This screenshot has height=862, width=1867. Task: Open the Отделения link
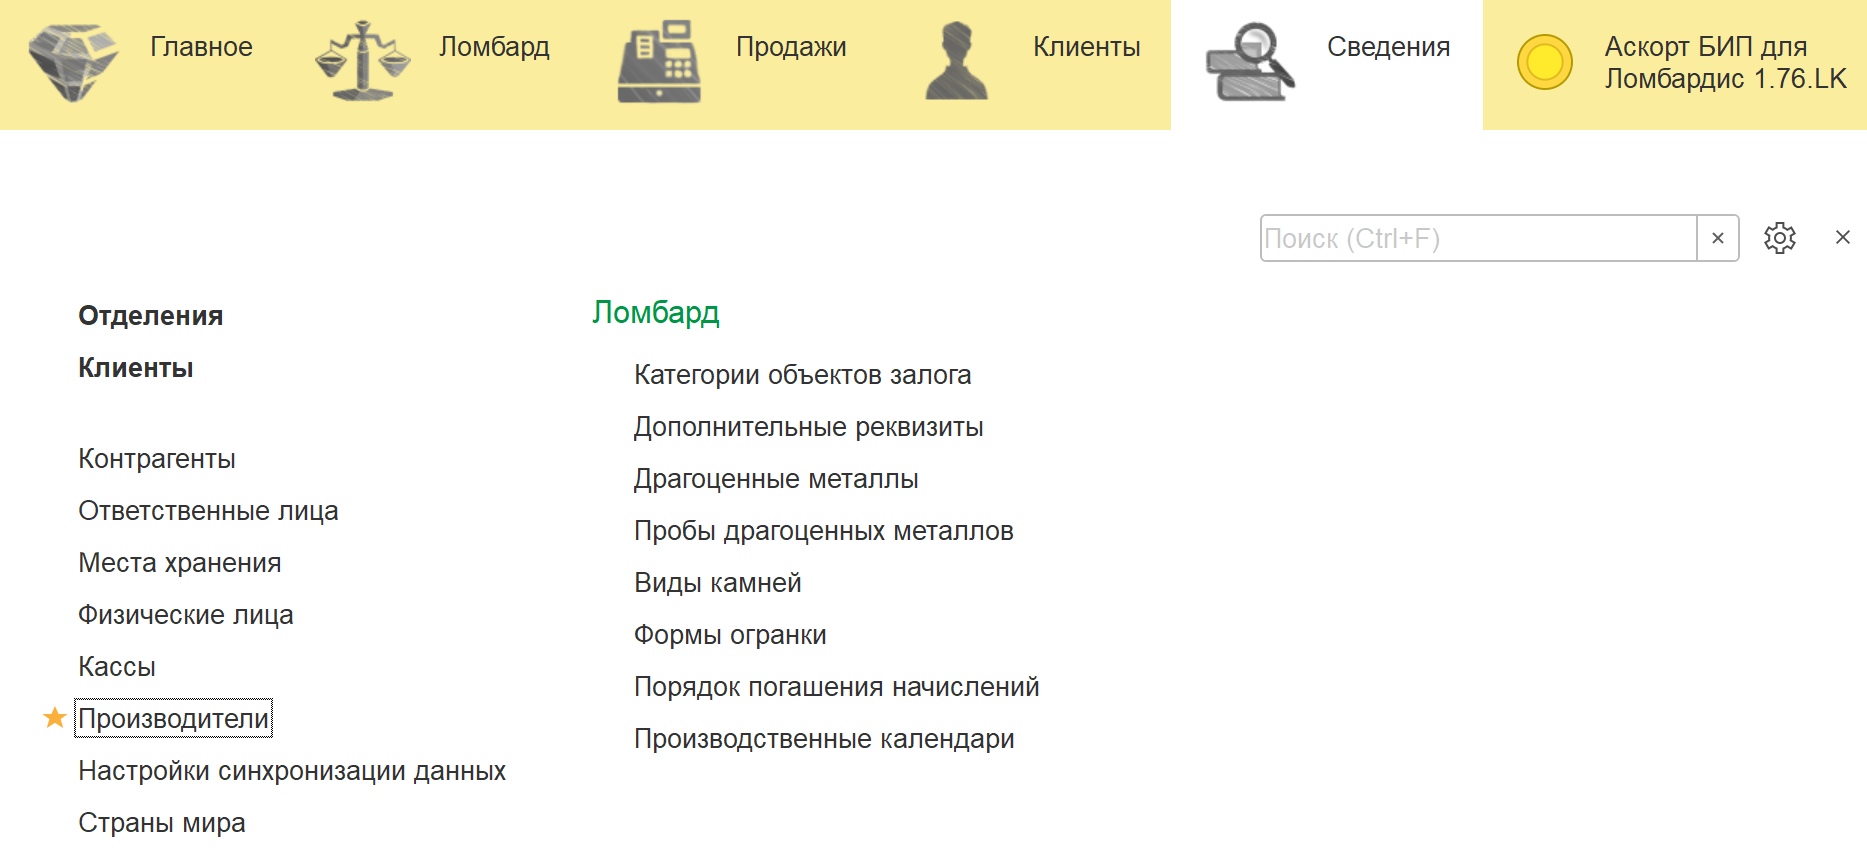pos(151,316)
